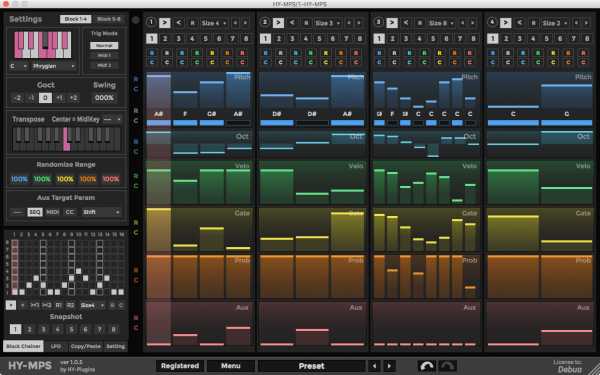
Task: Select Aux target SEQ button
Action: (35, 212)
